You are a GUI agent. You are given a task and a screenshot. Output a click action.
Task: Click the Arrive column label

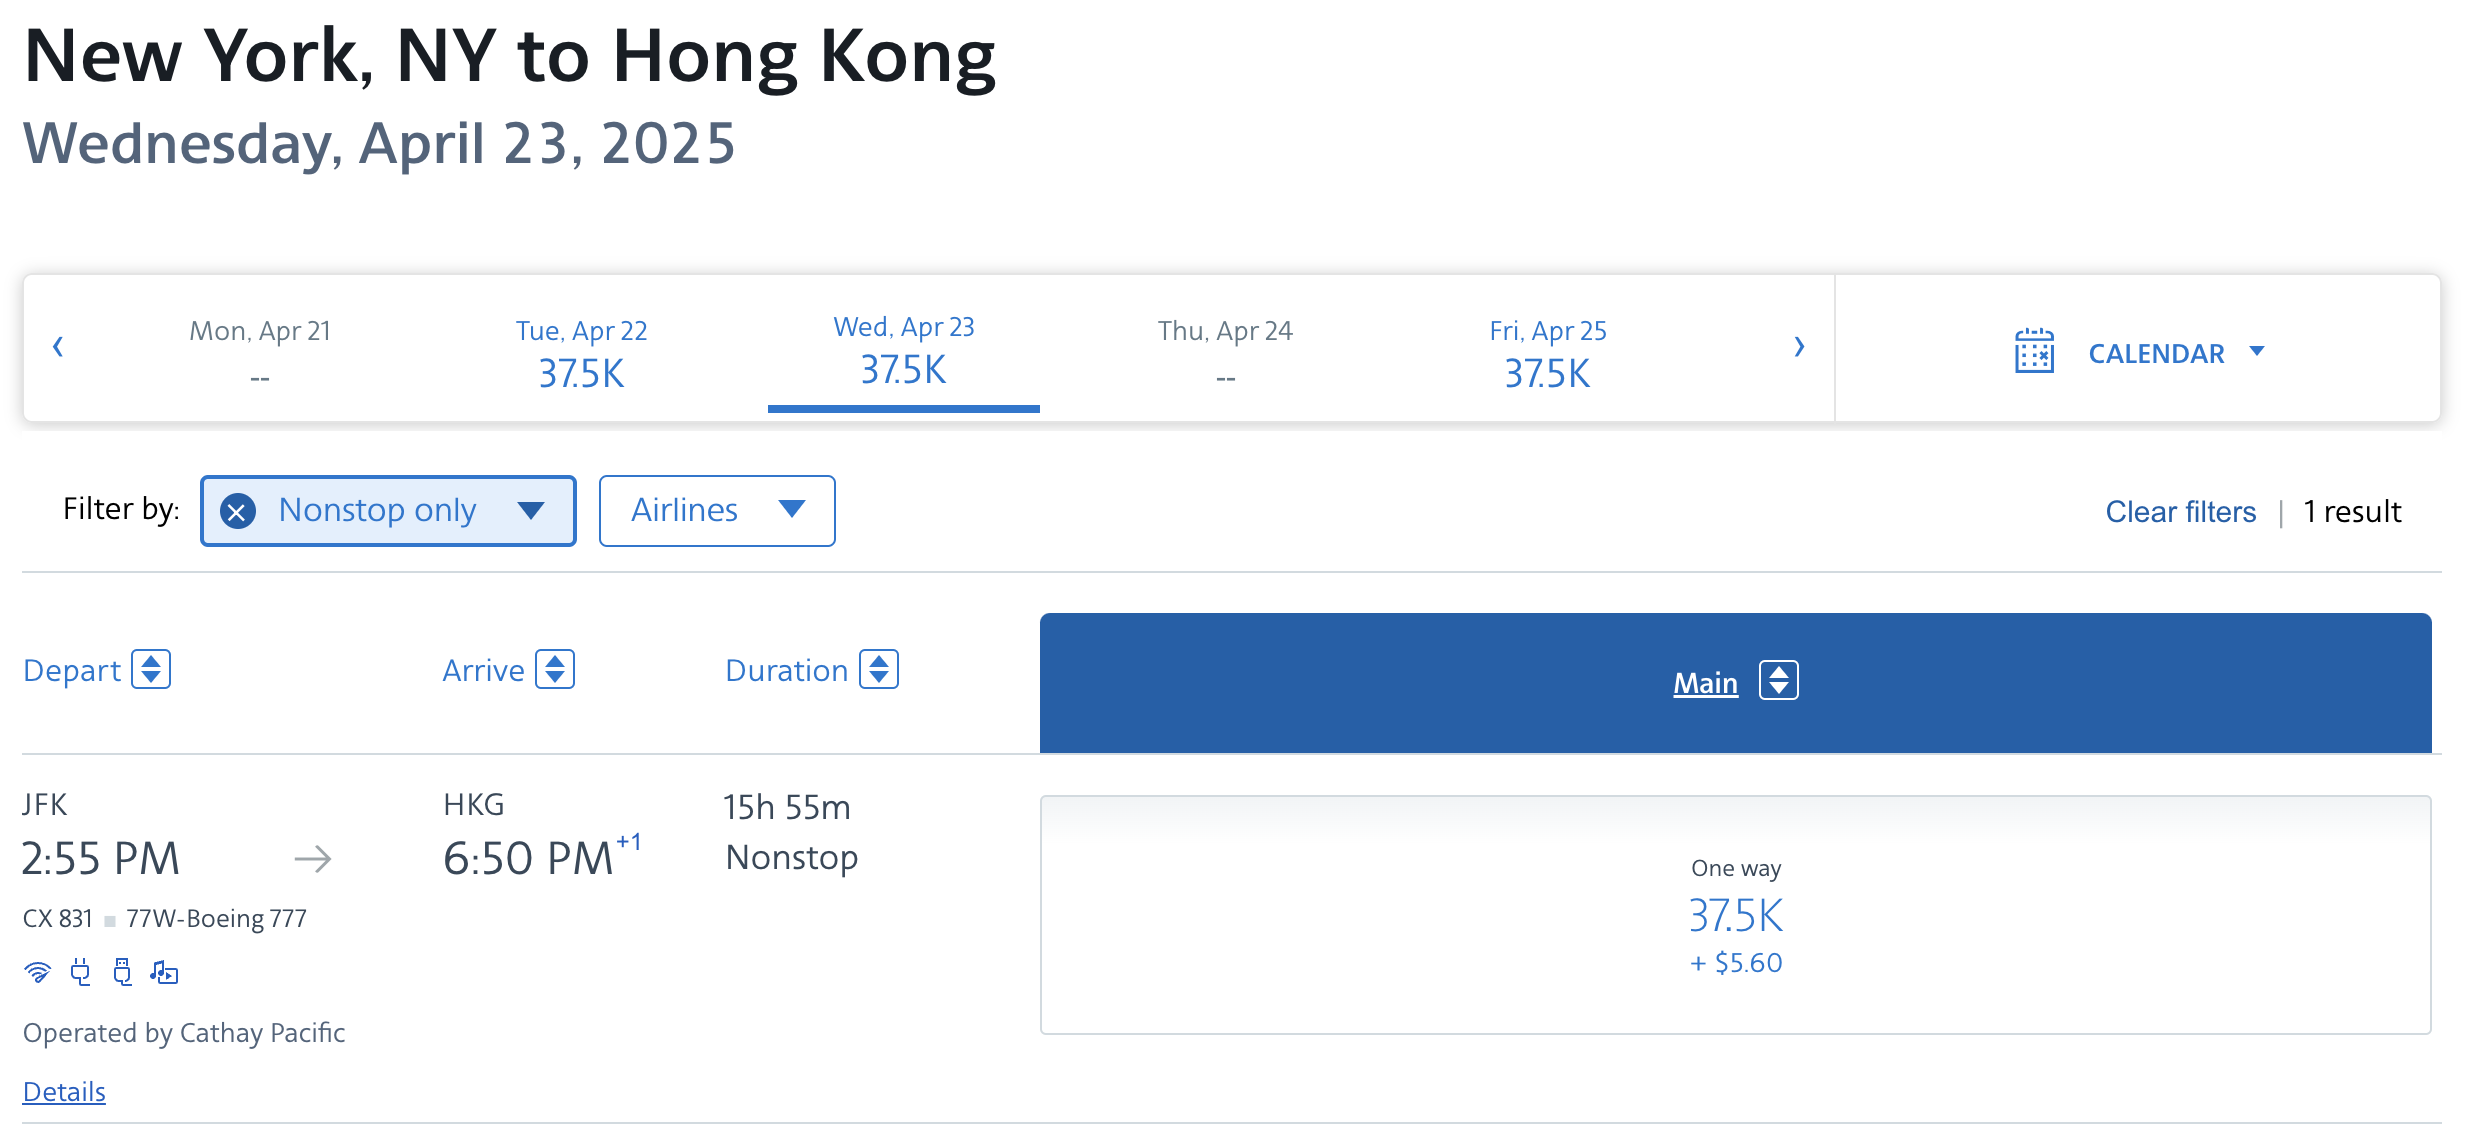click(x=483, y=670)
